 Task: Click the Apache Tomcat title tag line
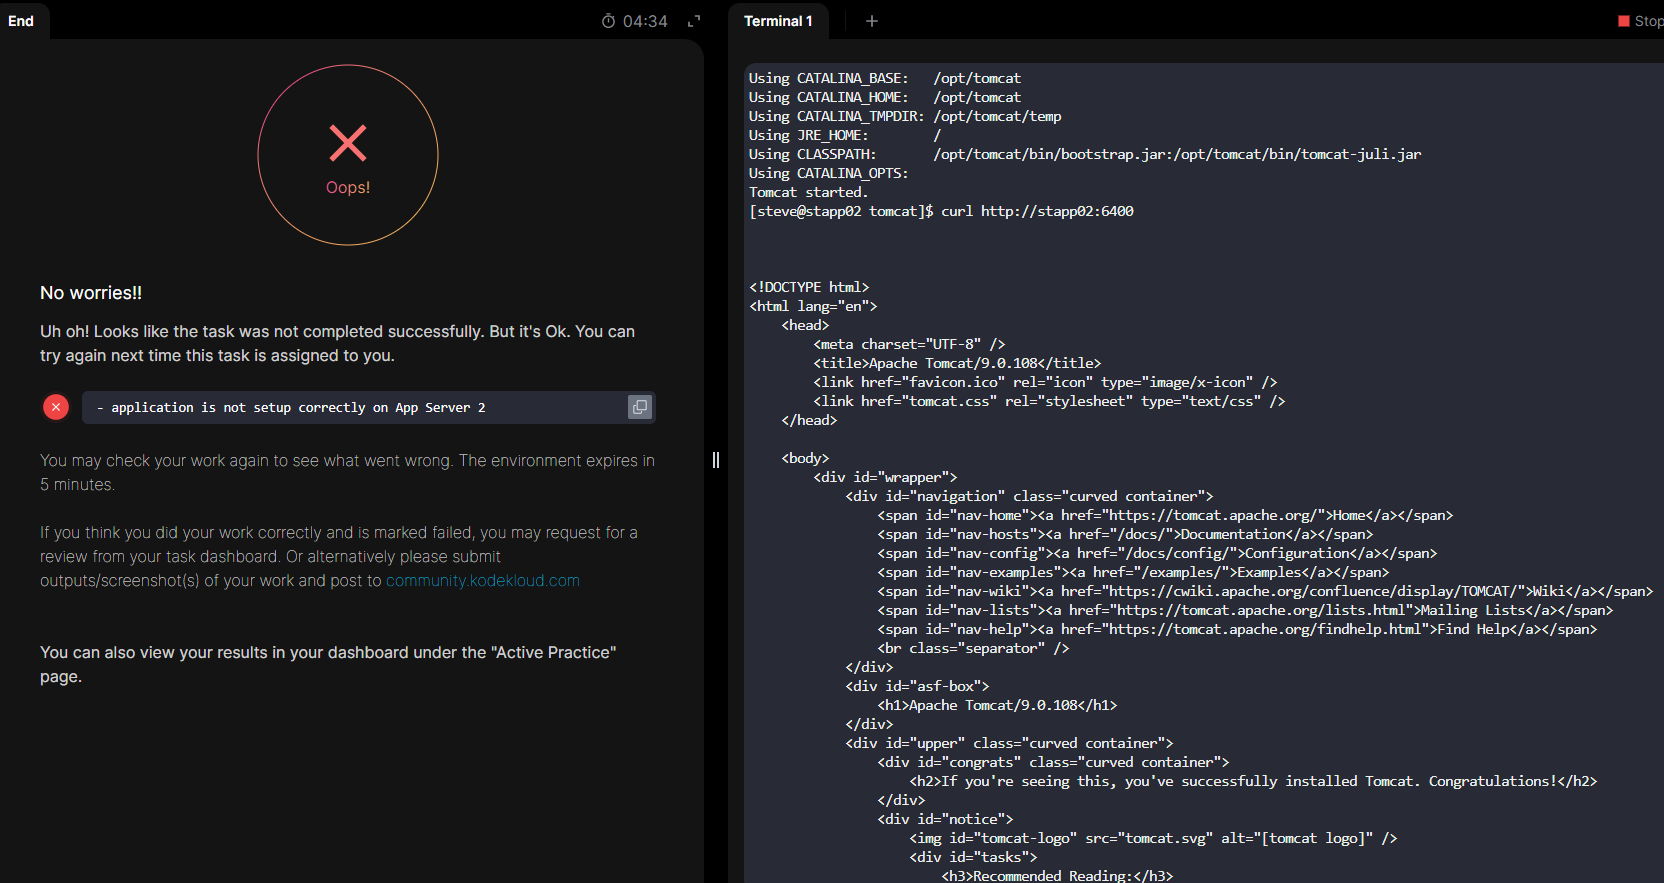[x=957, y=363]
